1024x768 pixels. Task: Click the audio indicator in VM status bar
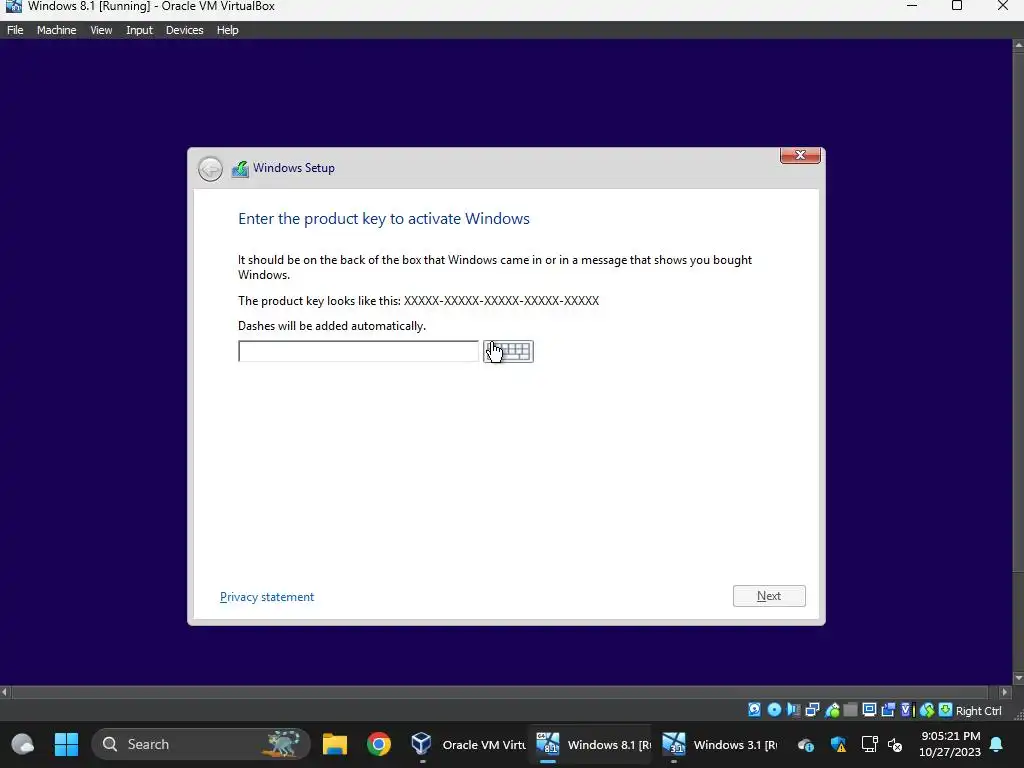tap(793, 710)
